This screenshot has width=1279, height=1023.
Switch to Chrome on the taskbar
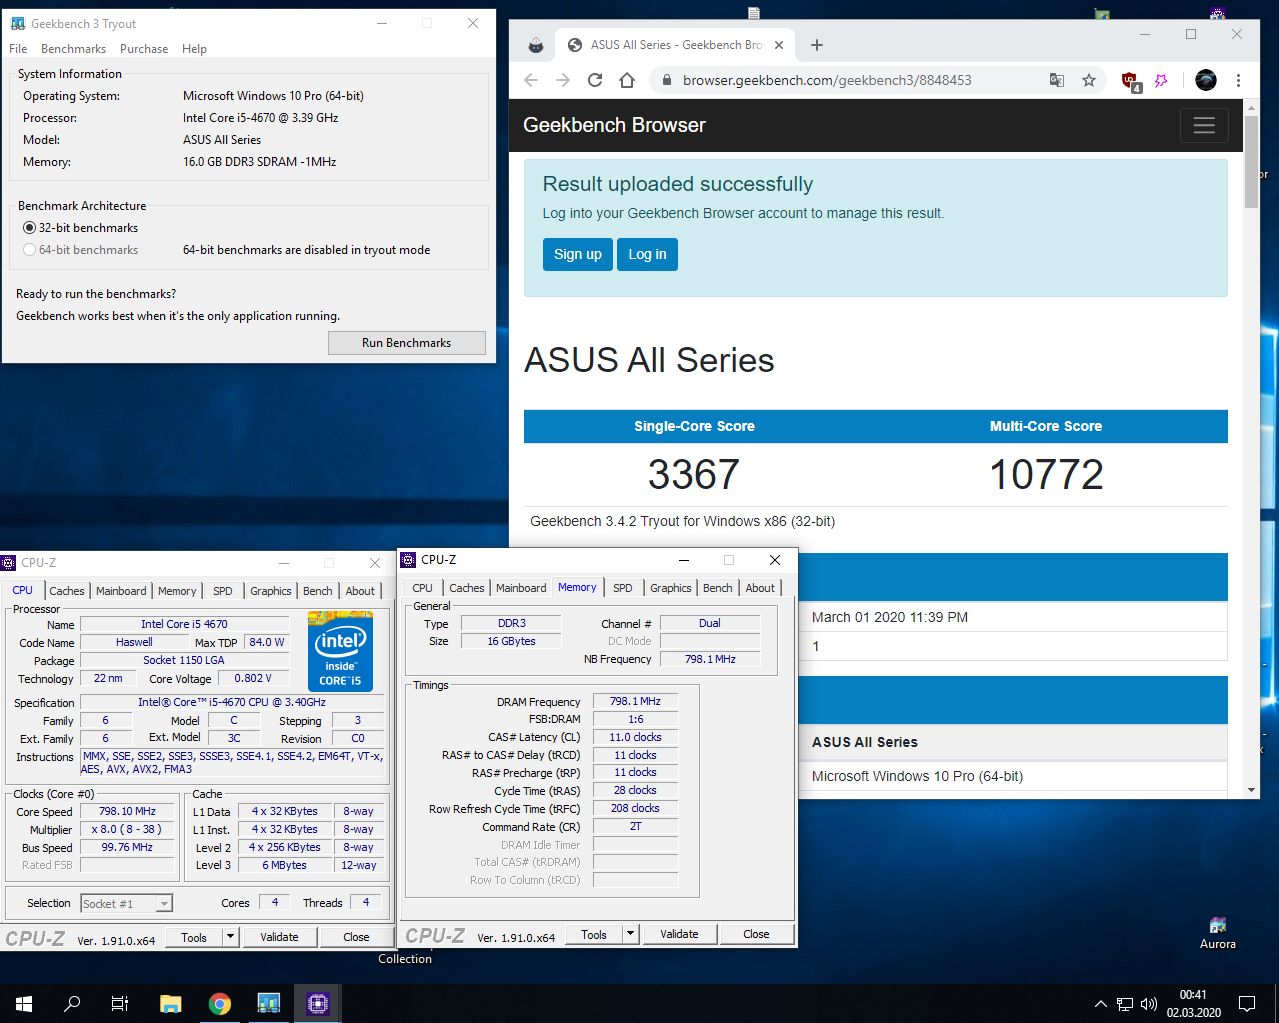220,1003
